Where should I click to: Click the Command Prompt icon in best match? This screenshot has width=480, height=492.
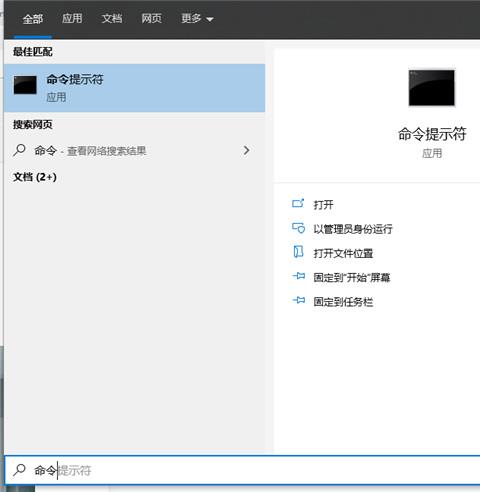click(x=25, y=85)
